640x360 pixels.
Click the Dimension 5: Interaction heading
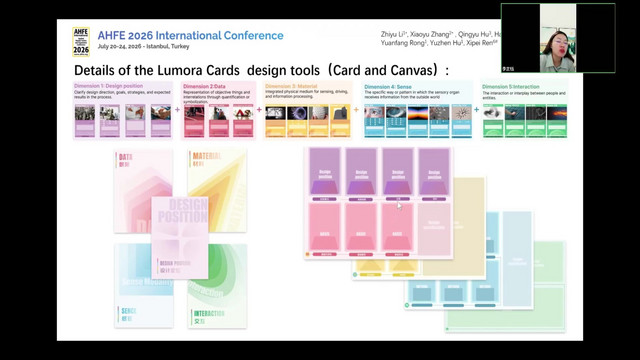click(511, 87)
